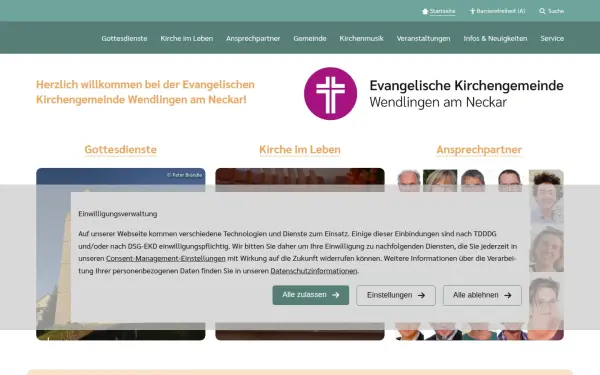The image size is (600, 375).
Task: Click the welcome heading Herzlich willkommen text
Action: click(x=145, y=92)
